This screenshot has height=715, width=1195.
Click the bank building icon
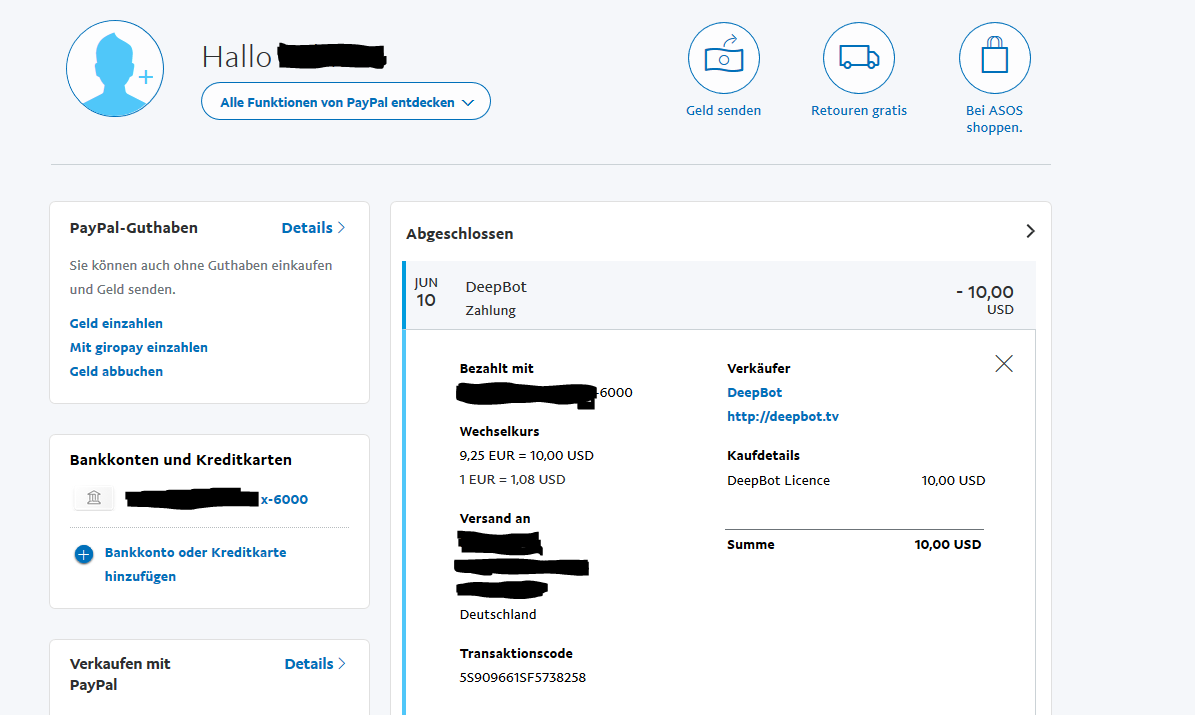tap(94, 498)
